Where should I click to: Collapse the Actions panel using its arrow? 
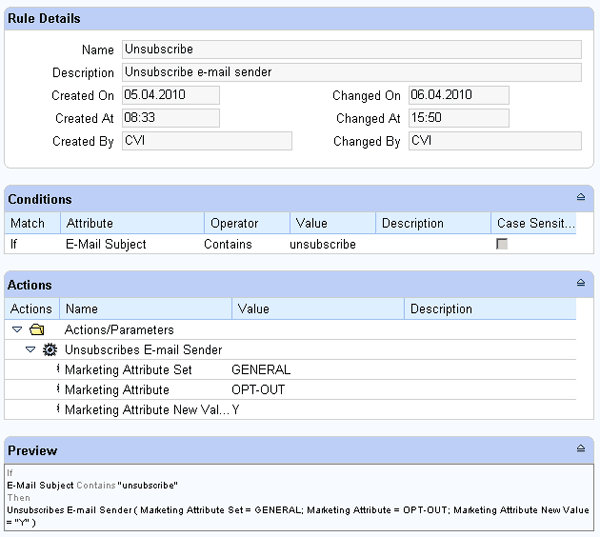pyautogui.click(x=581, y=284)
